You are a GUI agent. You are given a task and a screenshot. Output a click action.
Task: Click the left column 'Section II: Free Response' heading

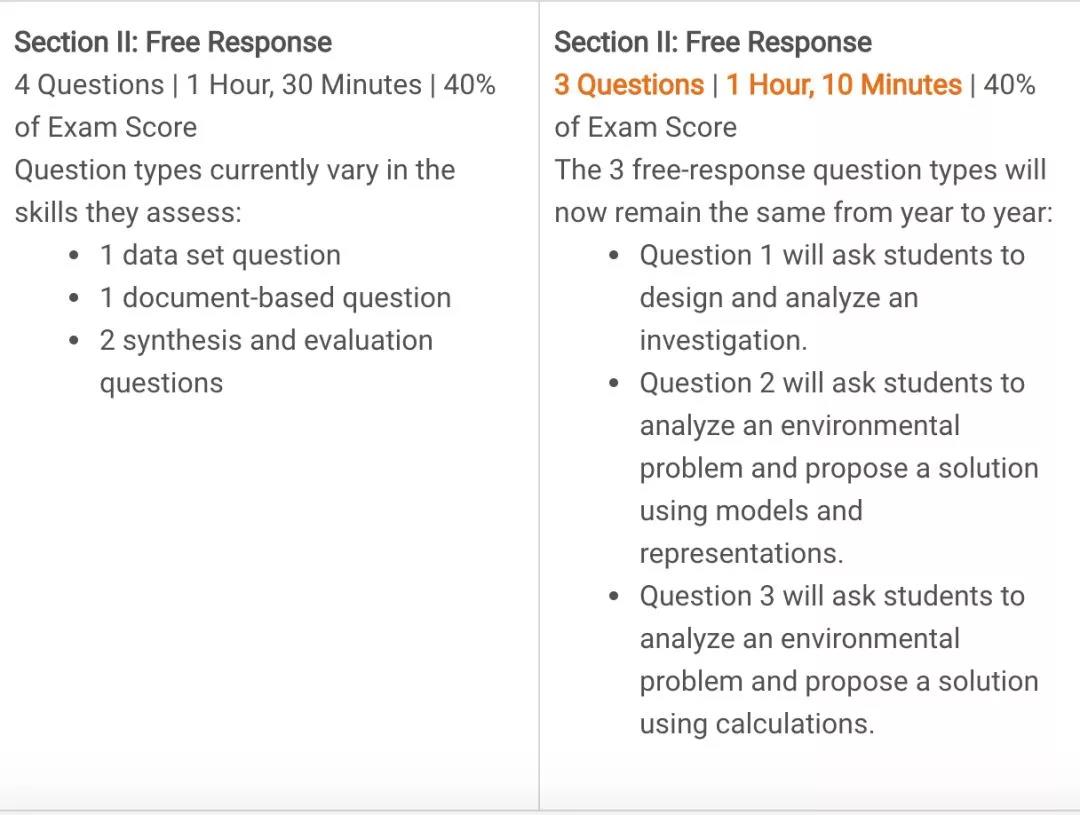(173, 42)
